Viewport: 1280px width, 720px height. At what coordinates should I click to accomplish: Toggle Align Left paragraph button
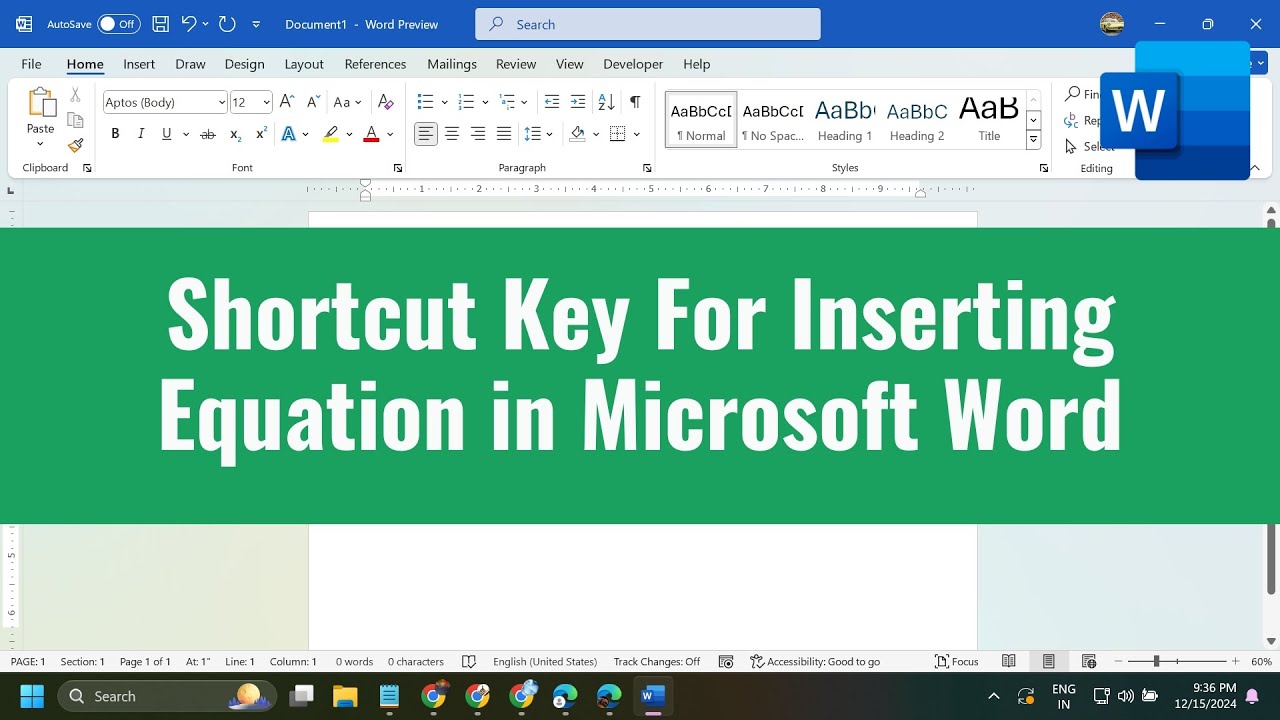[426, 134]
